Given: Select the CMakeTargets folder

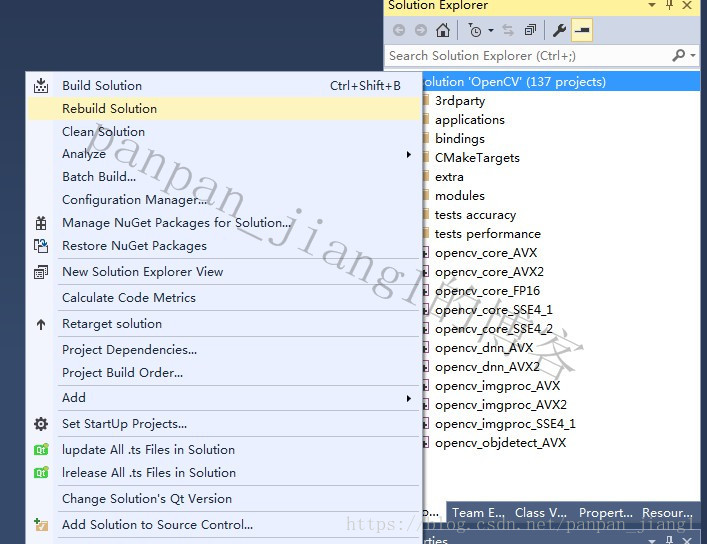Looking at the screenshot, I should click(x=477, y=157).
